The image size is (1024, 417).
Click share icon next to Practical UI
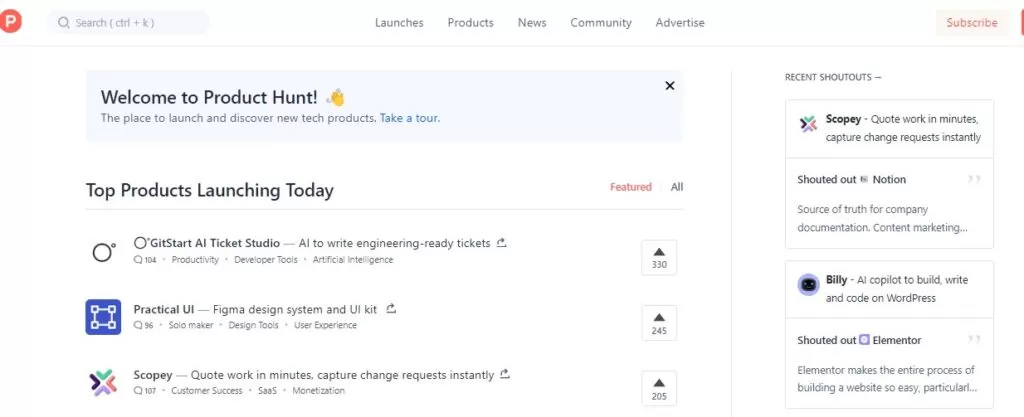[391, 308]
